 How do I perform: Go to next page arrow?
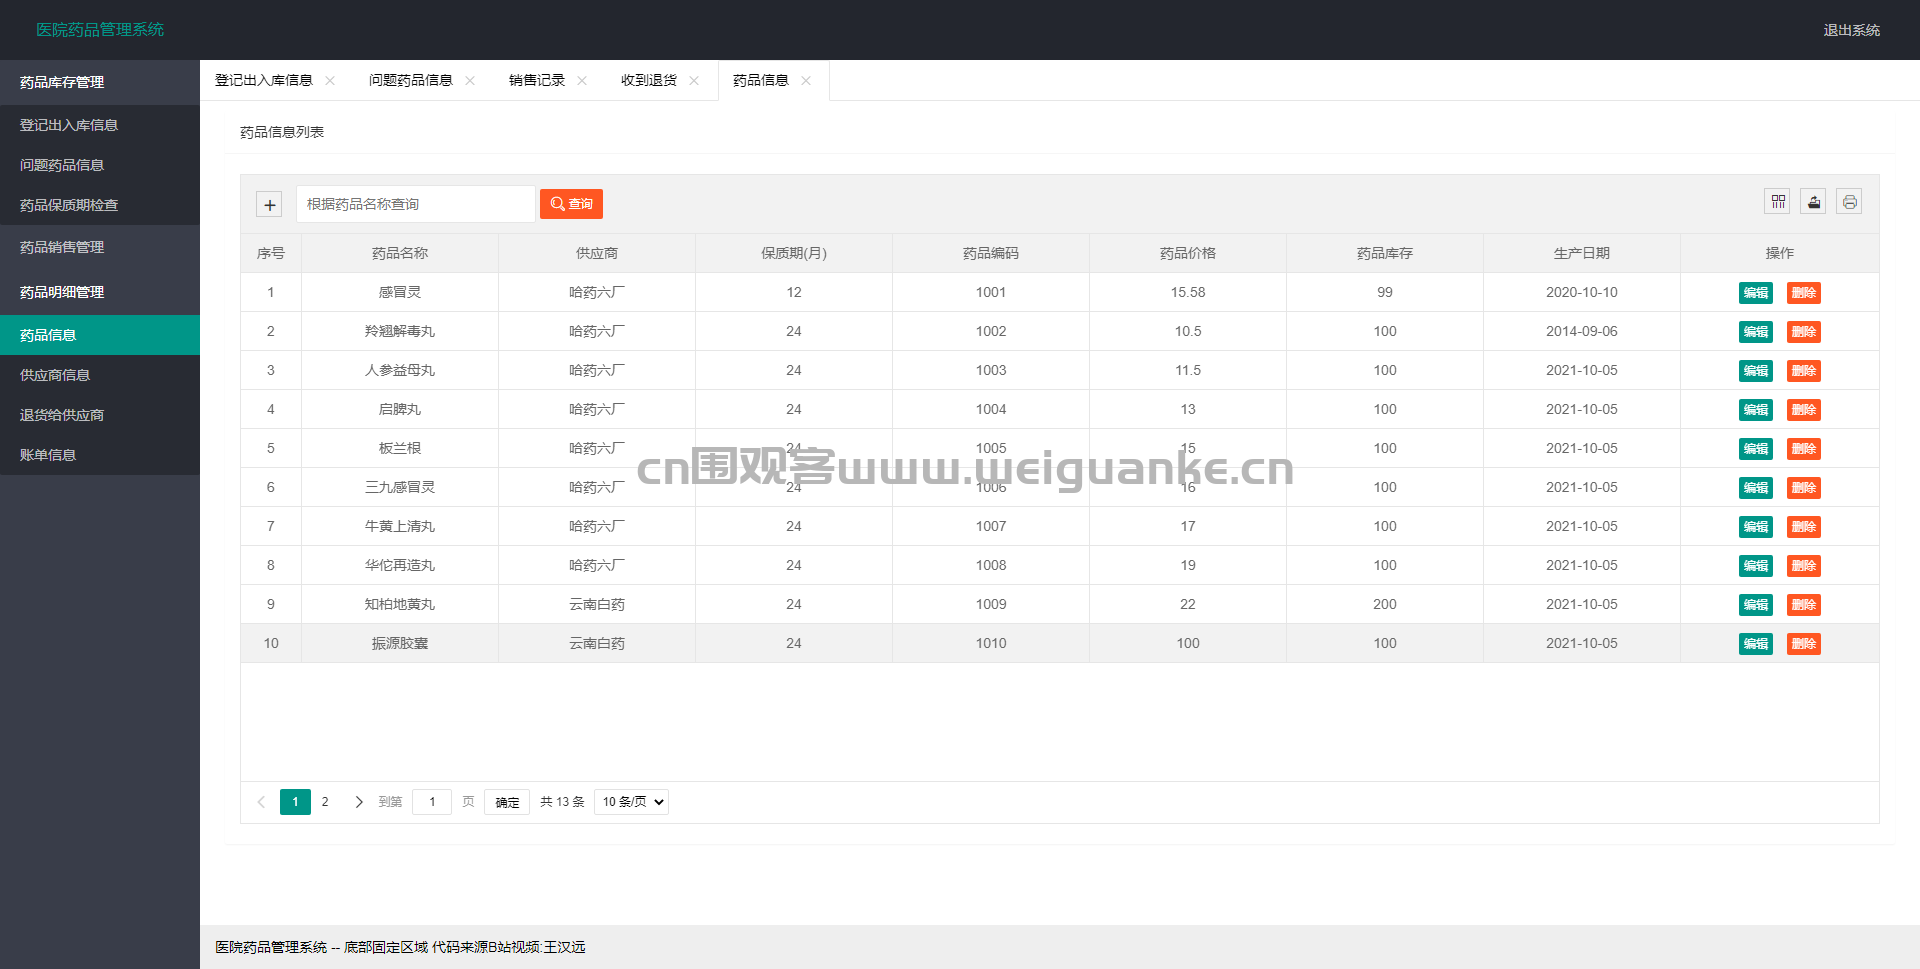[x=359, y=802]
